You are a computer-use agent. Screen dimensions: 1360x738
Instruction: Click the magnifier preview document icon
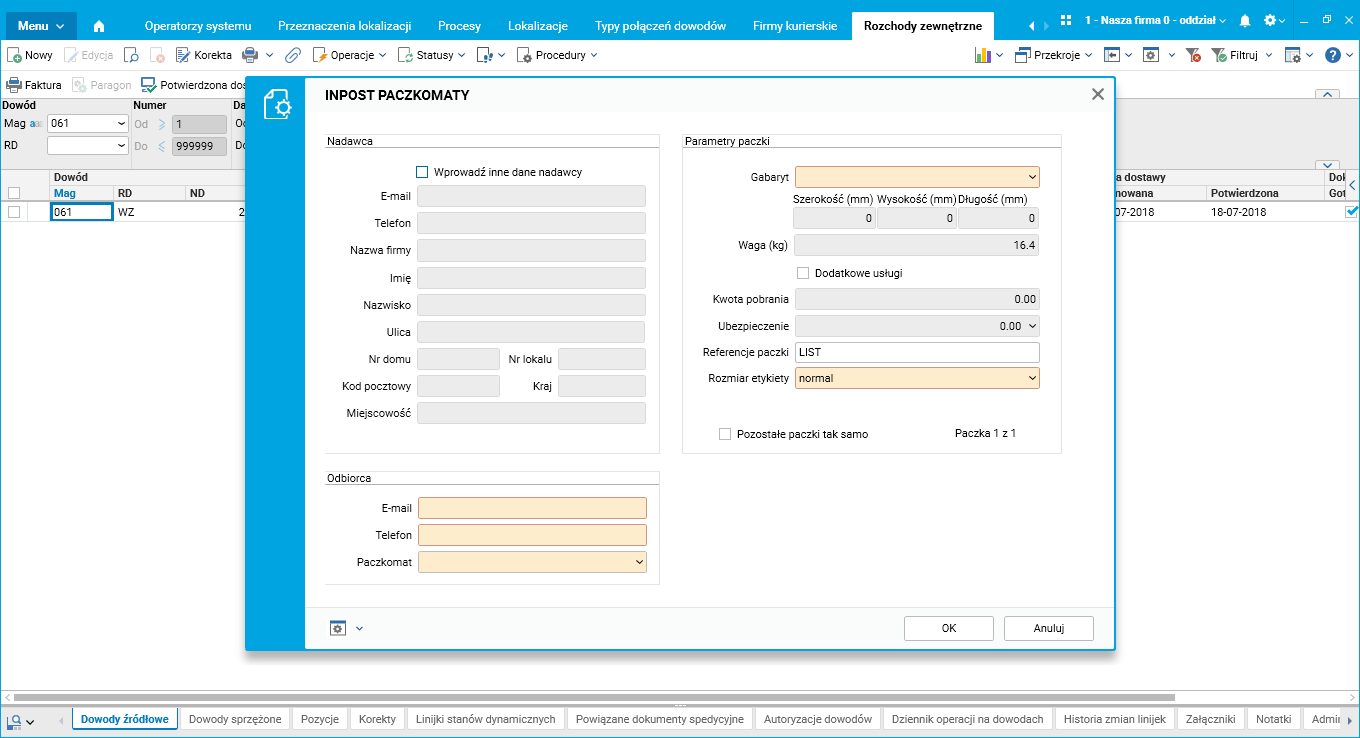point(131,56)
